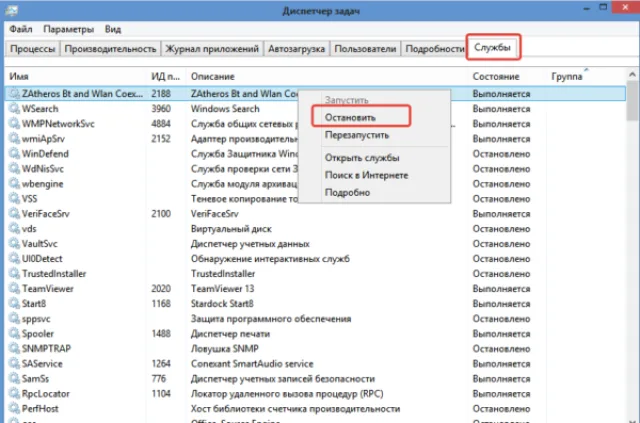
Task: Click the gear icon beside RpcLocator
Action: 14,394
